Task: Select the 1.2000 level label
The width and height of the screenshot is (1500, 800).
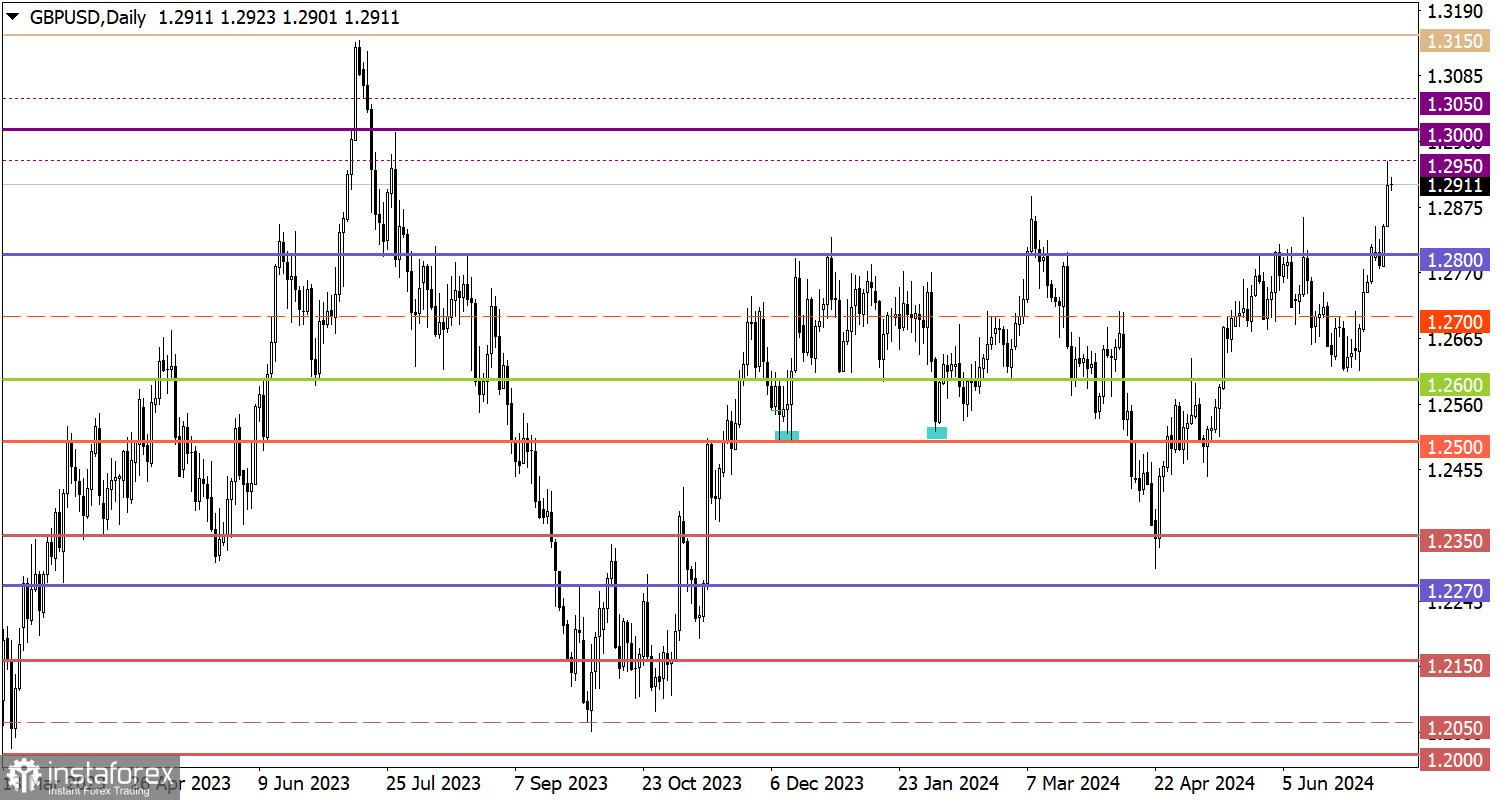Action: pyautogui.click(x=1455, y=760)
